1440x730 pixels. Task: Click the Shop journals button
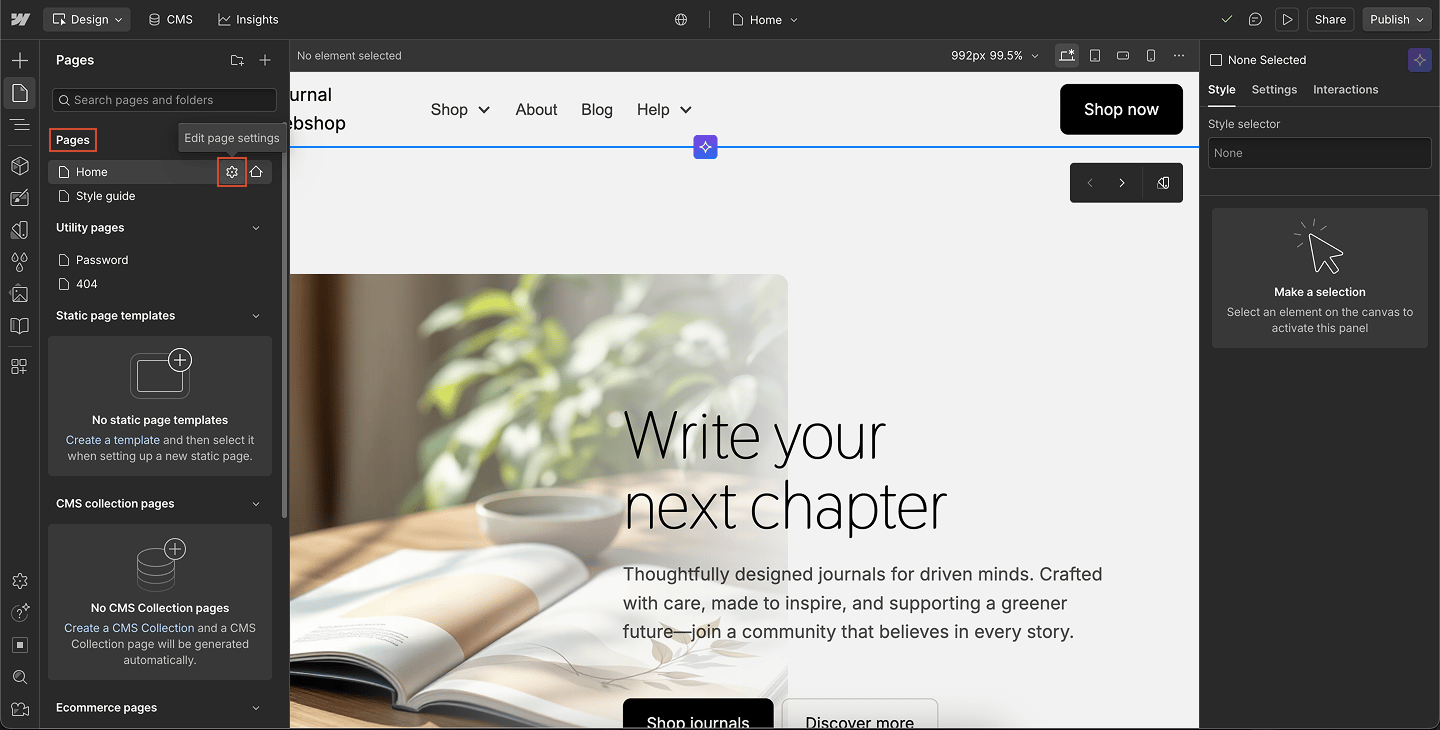pos(698,714)
